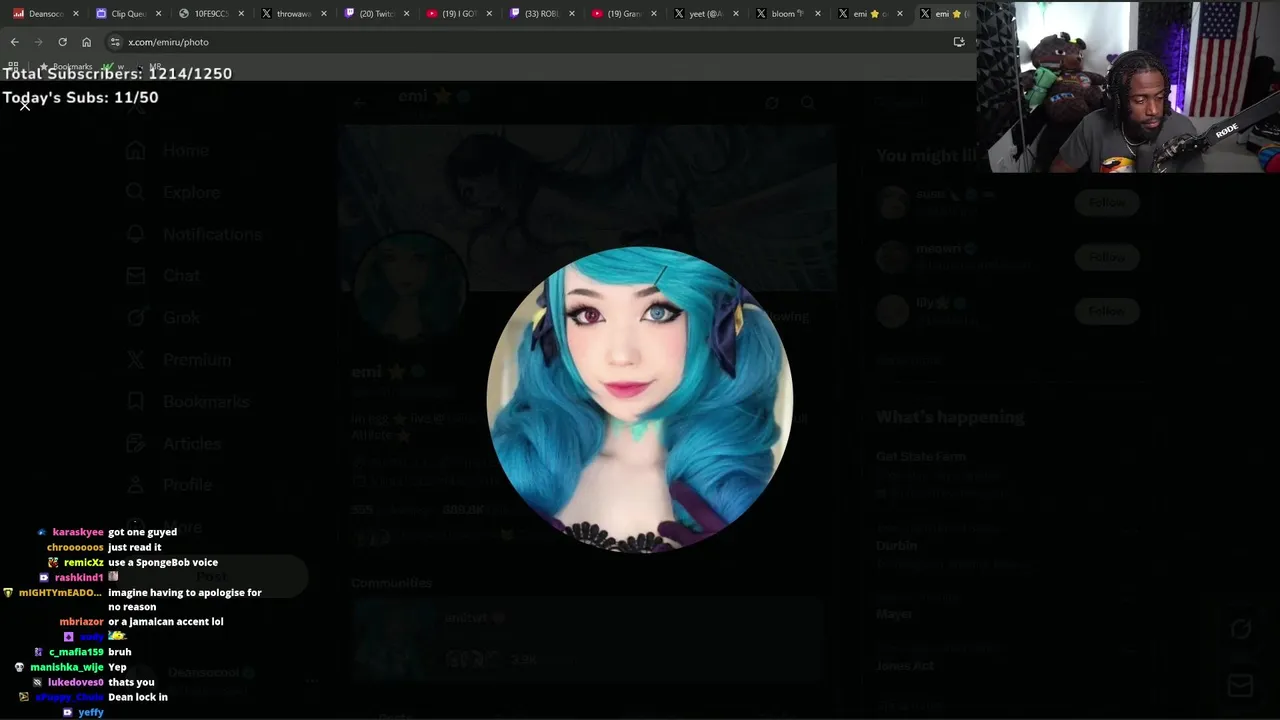Open the apps grid in the bookmarks bar
The height and width of the screenshot is (720, 1280).
pyautogui.click(x=14, y=67)
